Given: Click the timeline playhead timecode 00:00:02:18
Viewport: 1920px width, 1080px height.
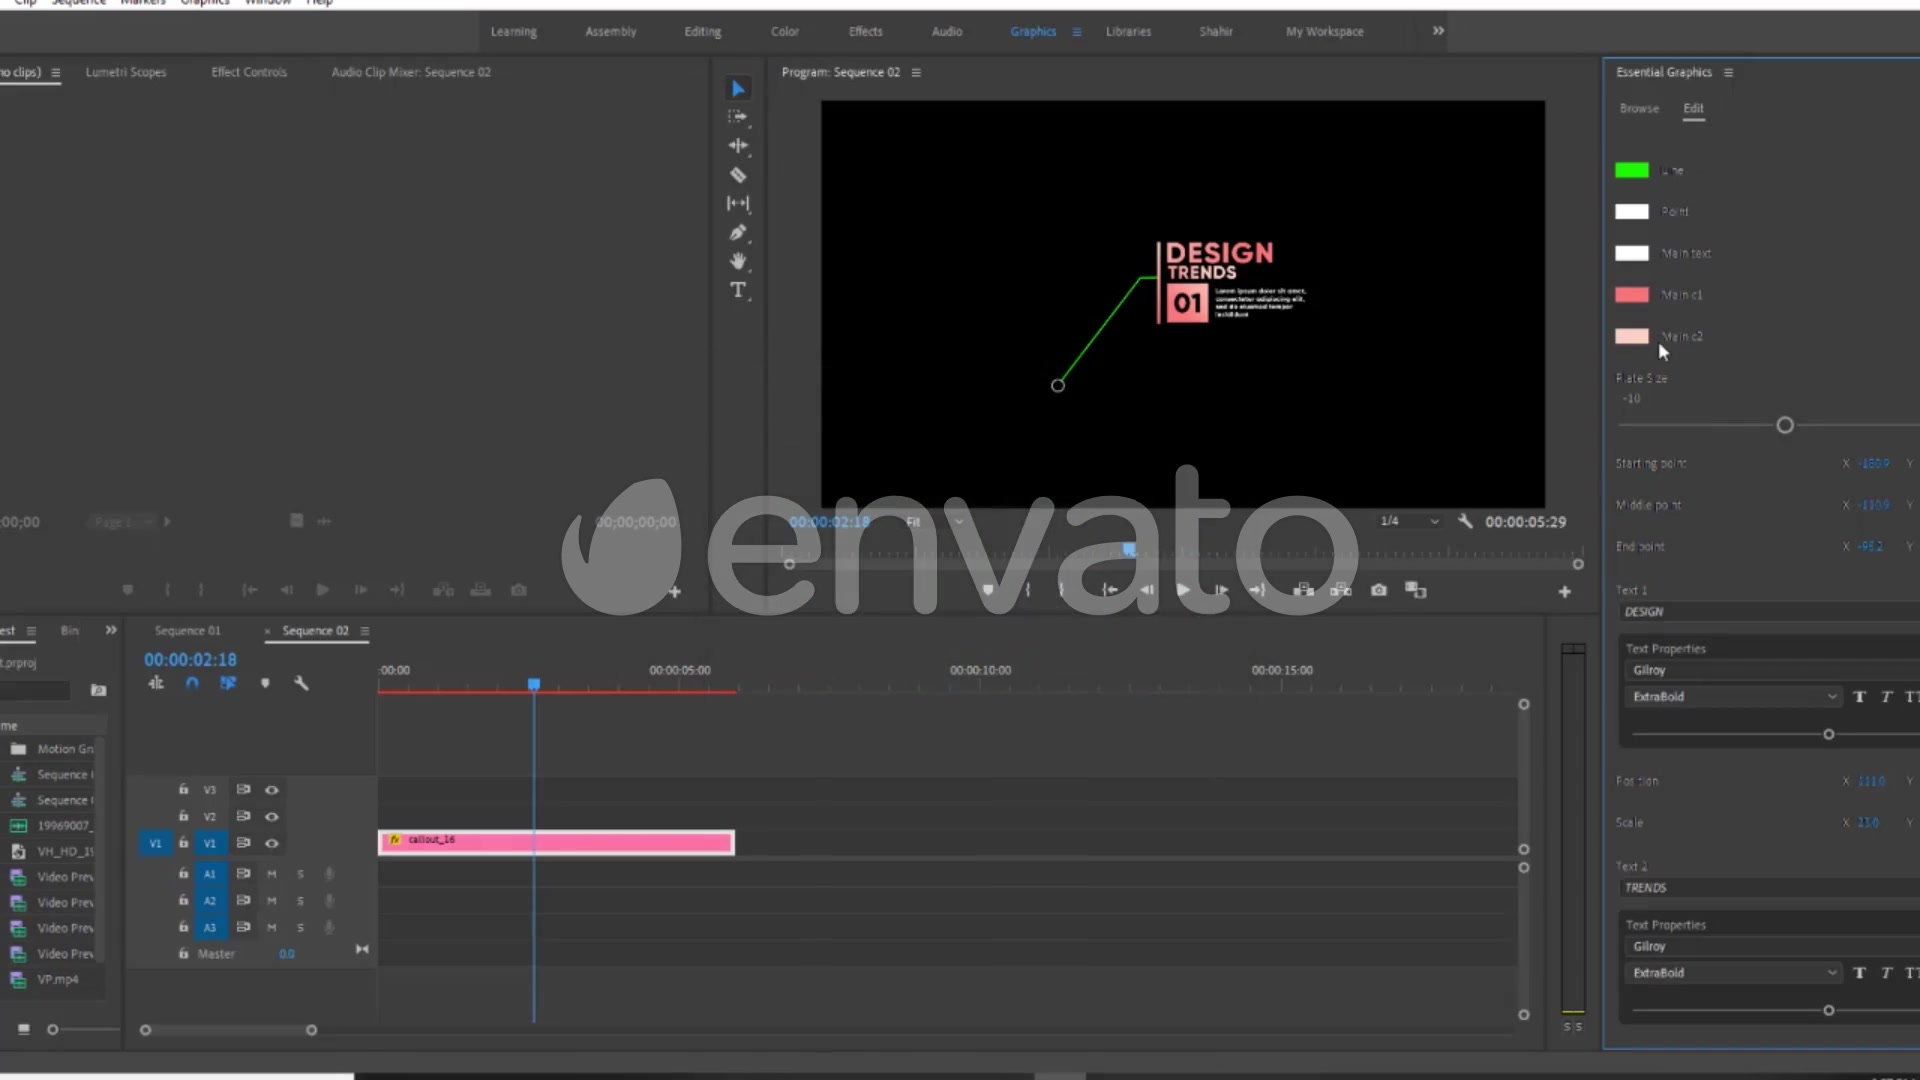Looking at the screenshot, I should point(190,660).
